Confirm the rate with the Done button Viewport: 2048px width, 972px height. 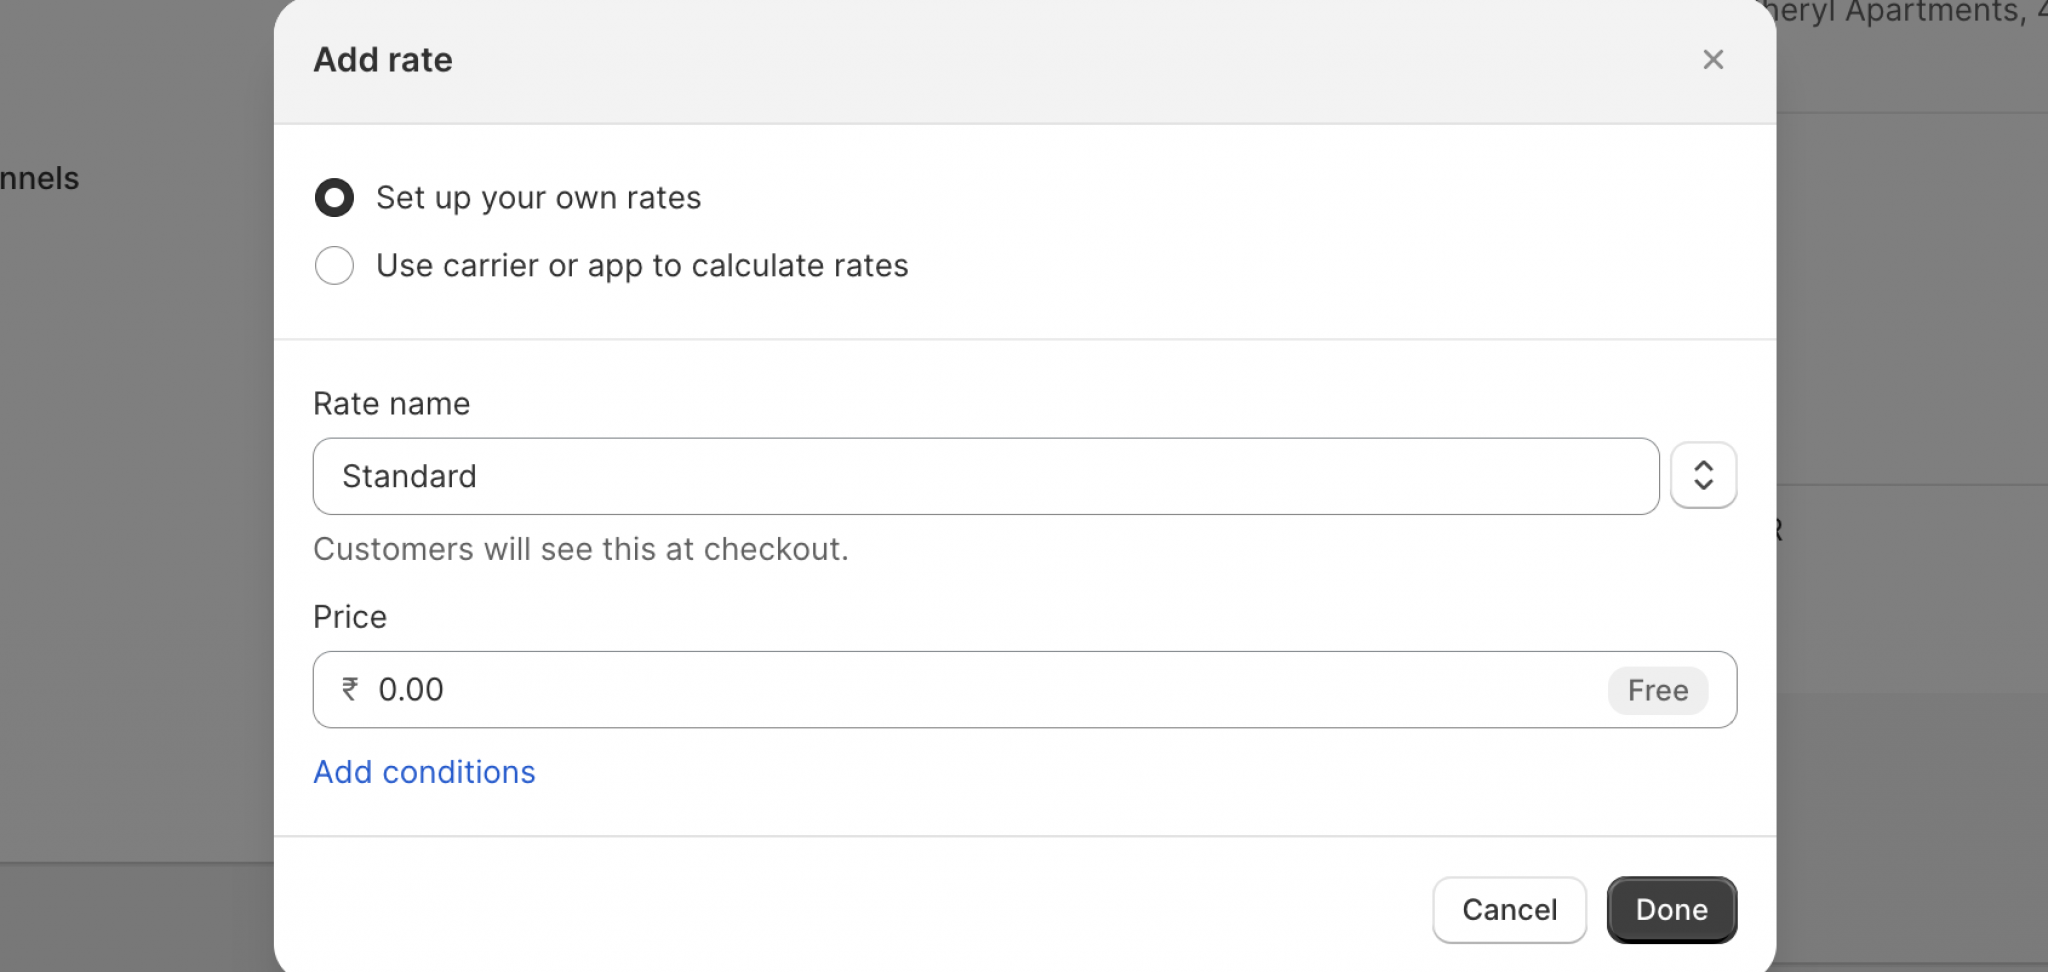tap(1671, 909)
